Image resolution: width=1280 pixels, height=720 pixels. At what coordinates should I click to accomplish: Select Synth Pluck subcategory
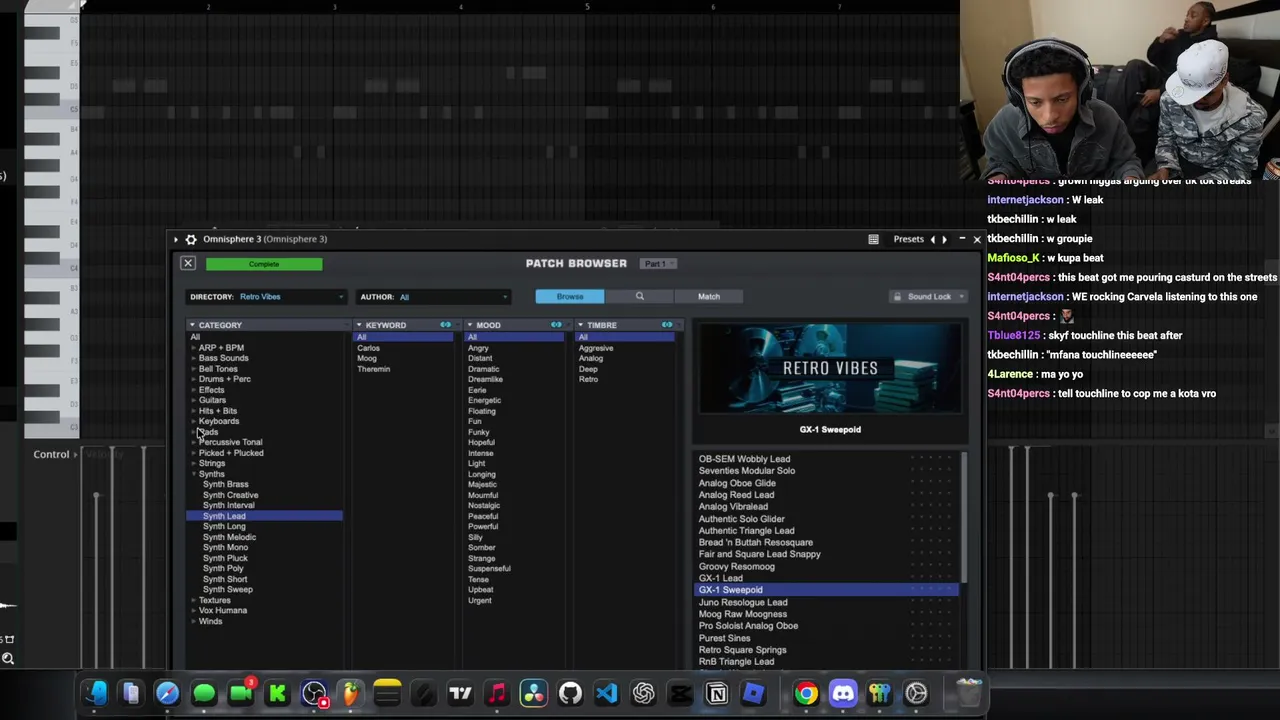[225, 558]
